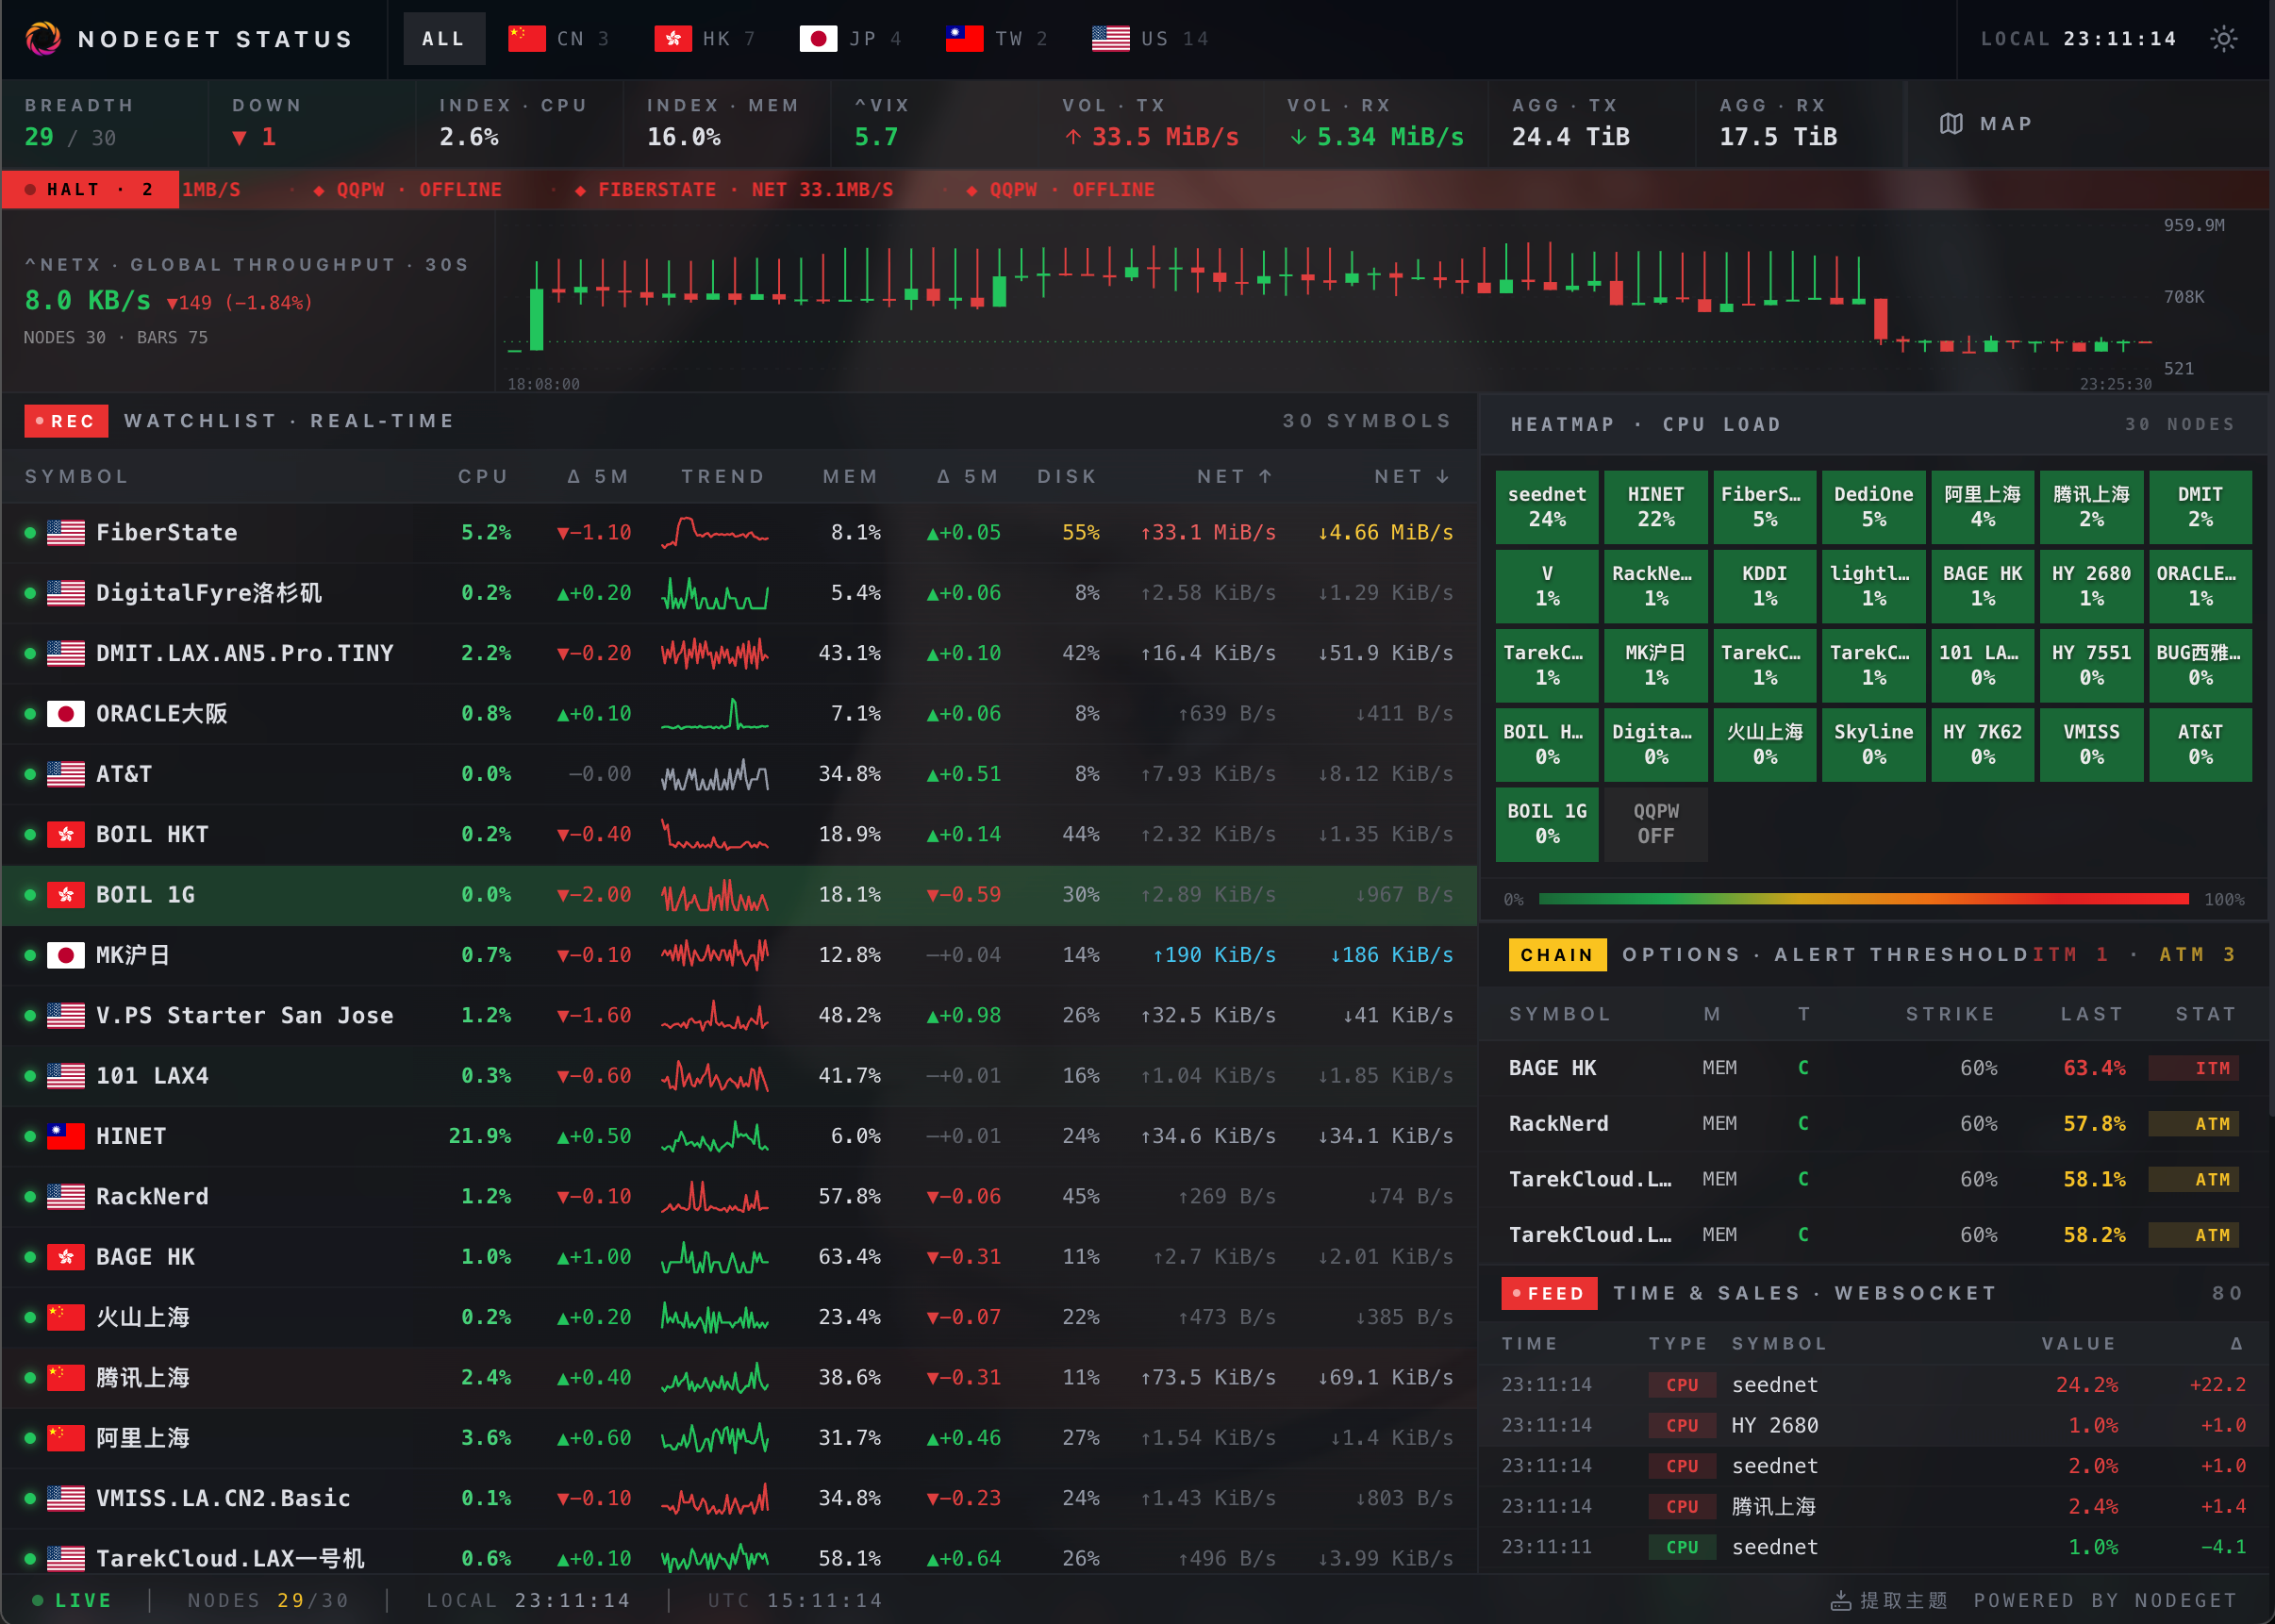
Task: Select the ALL region tab
Action: (x=443, y=39)
